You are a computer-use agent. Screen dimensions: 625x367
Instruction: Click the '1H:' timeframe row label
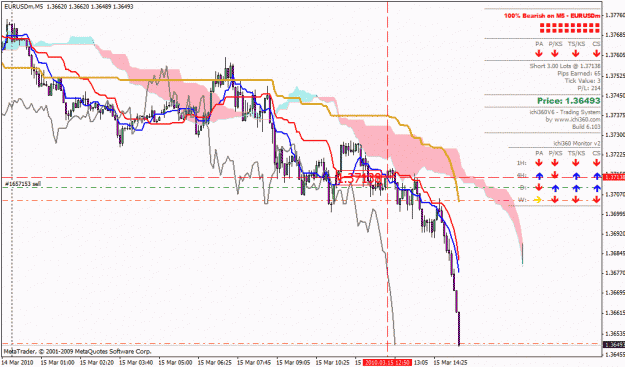[x=521, y=163]
